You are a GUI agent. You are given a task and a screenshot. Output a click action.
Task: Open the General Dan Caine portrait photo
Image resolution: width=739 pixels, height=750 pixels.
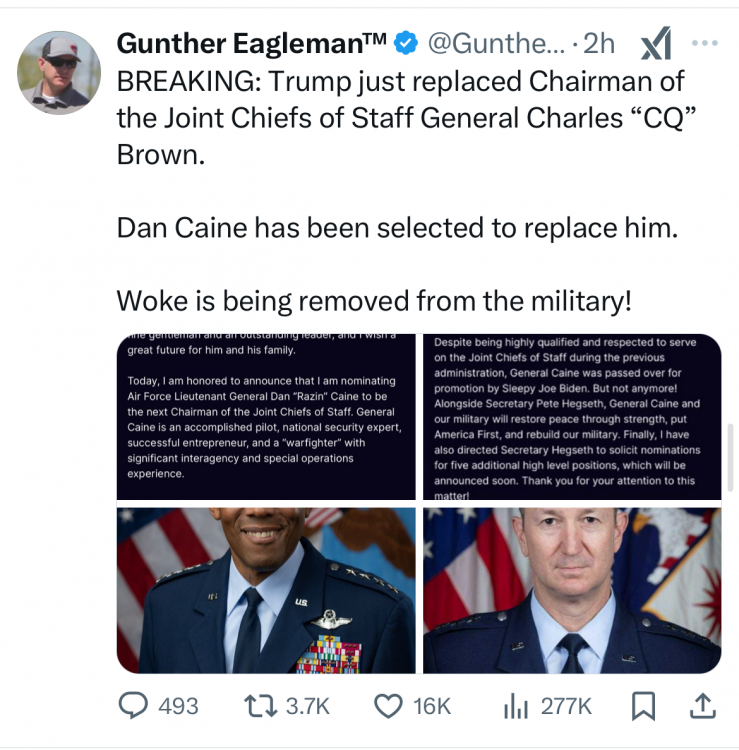(x=572, y=590)
